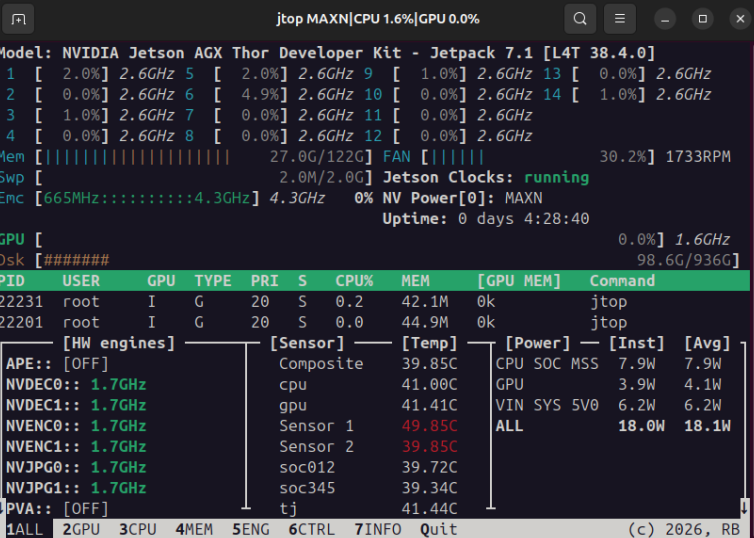Switch to the 6CTRL page tab
Viewport: 754px width, 538px height.
click(x=312, y=529)
